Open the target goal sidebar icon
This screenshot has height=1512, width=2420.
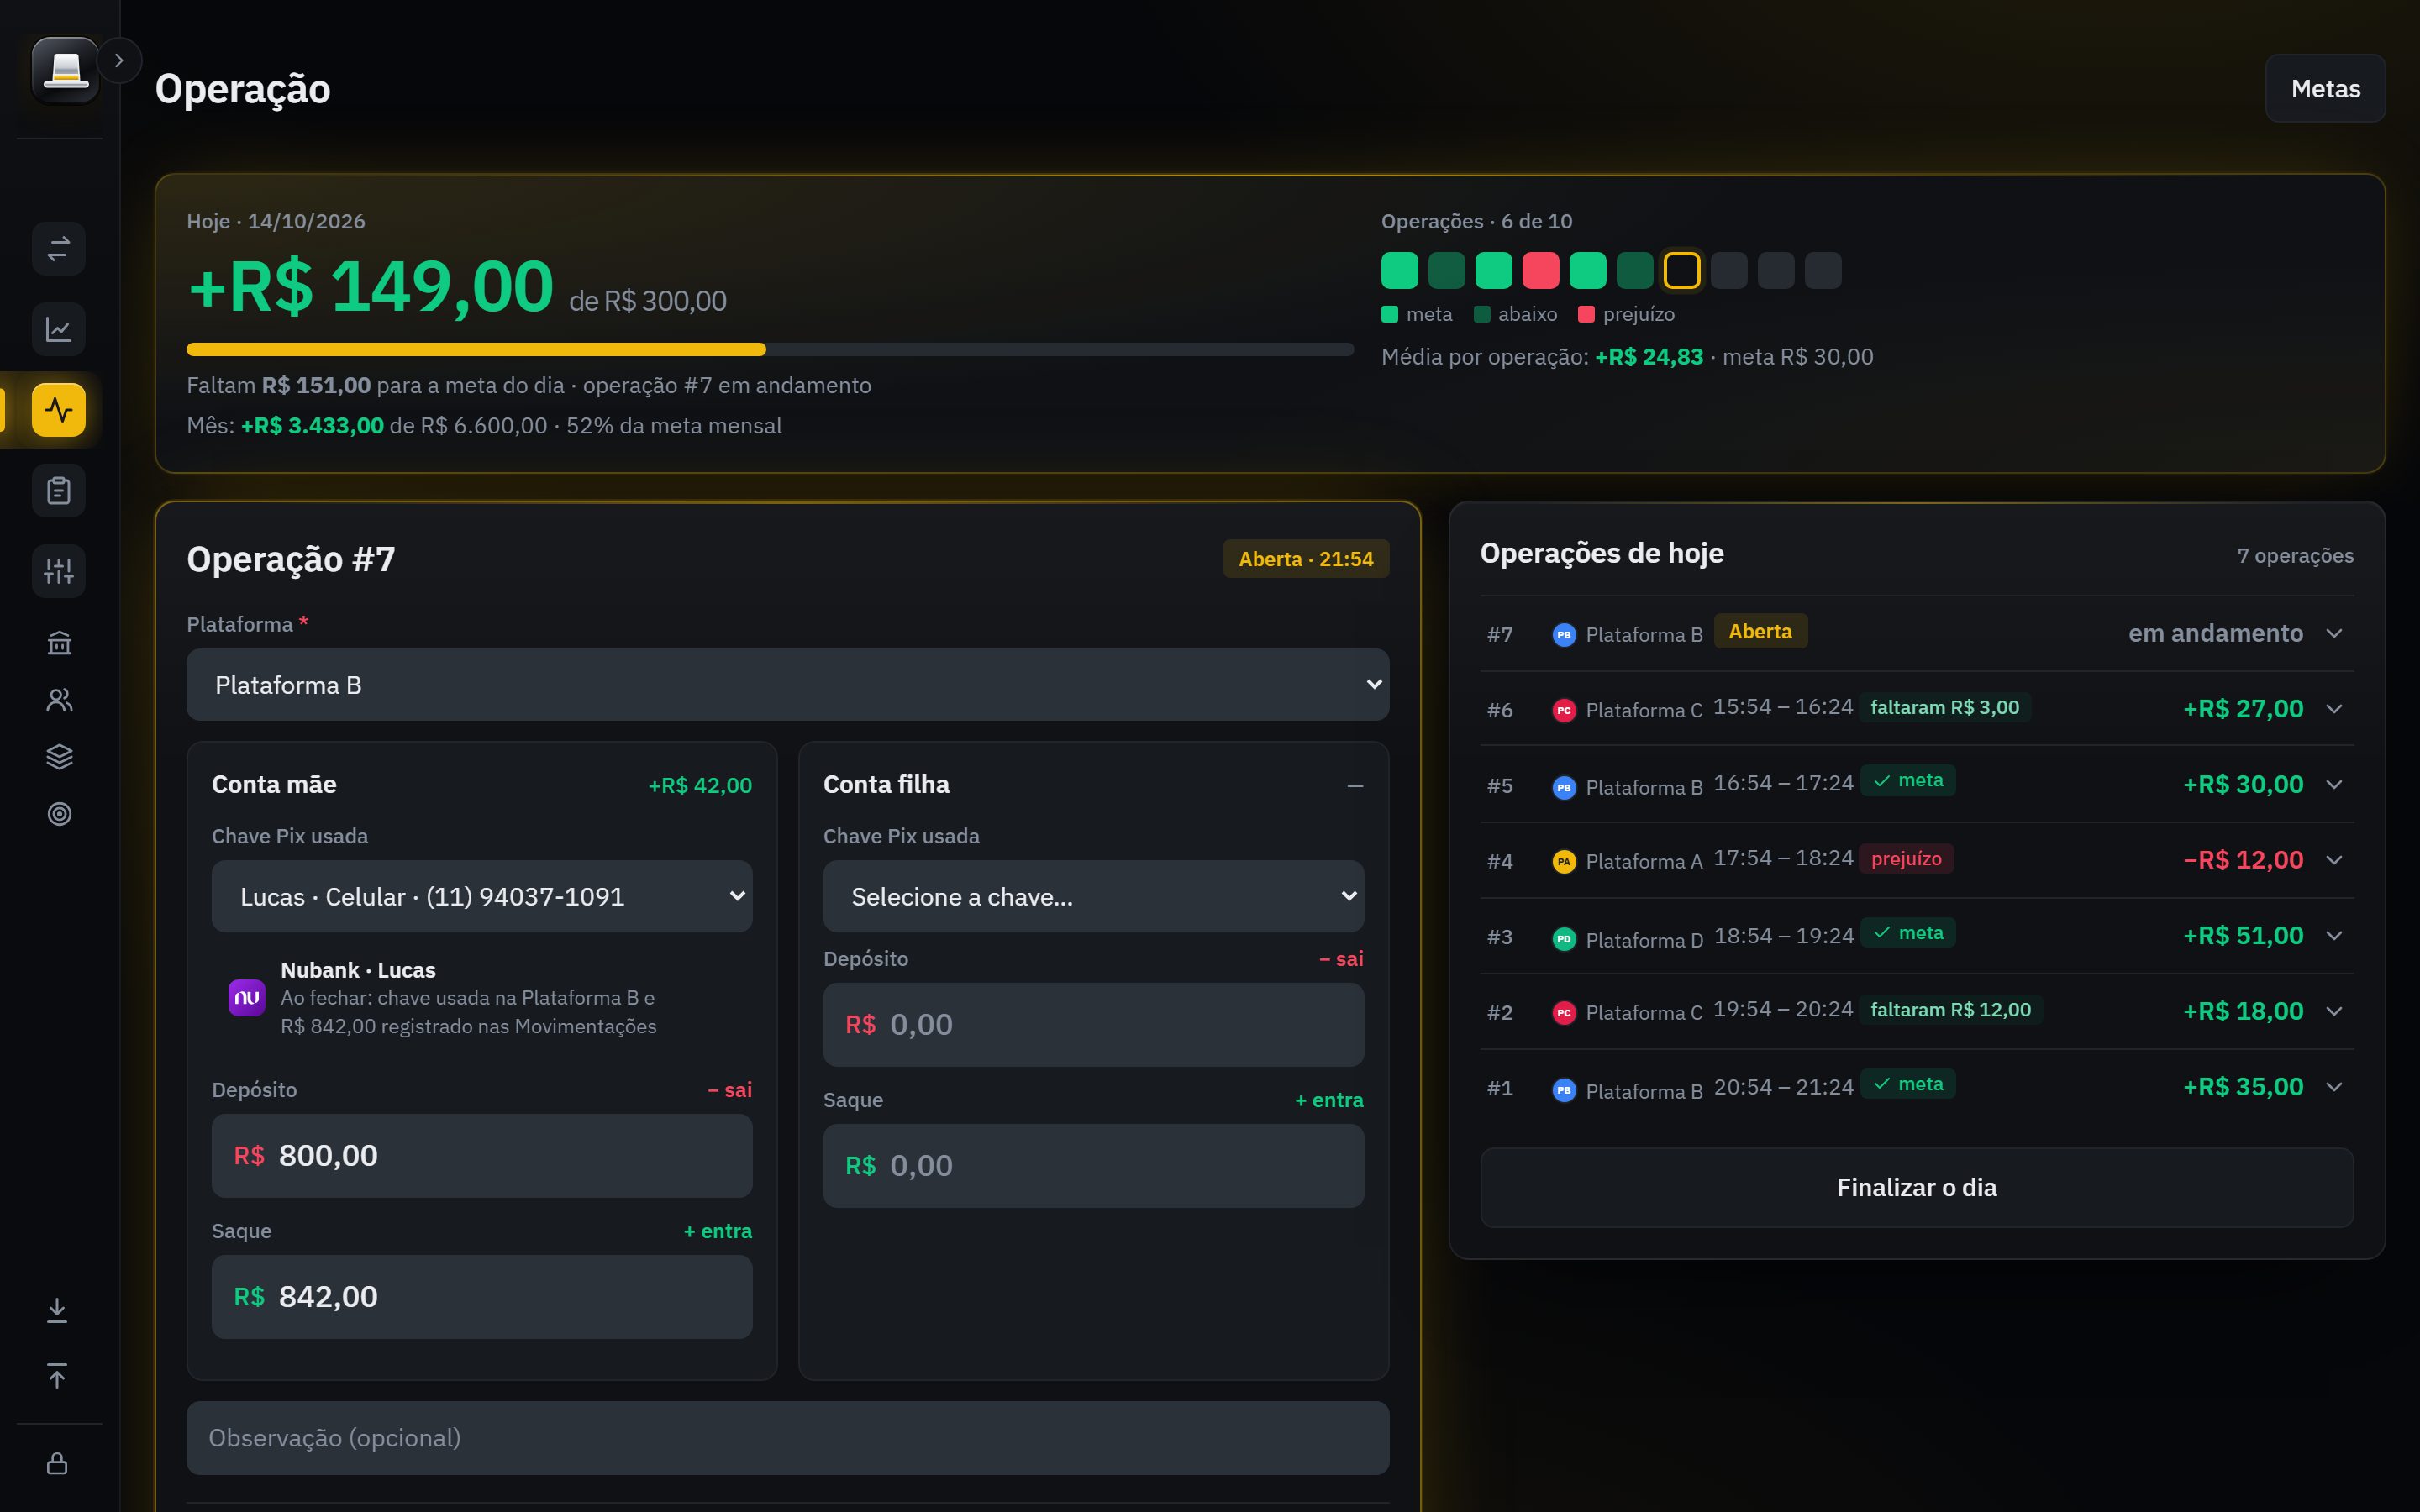click(59, 814)
